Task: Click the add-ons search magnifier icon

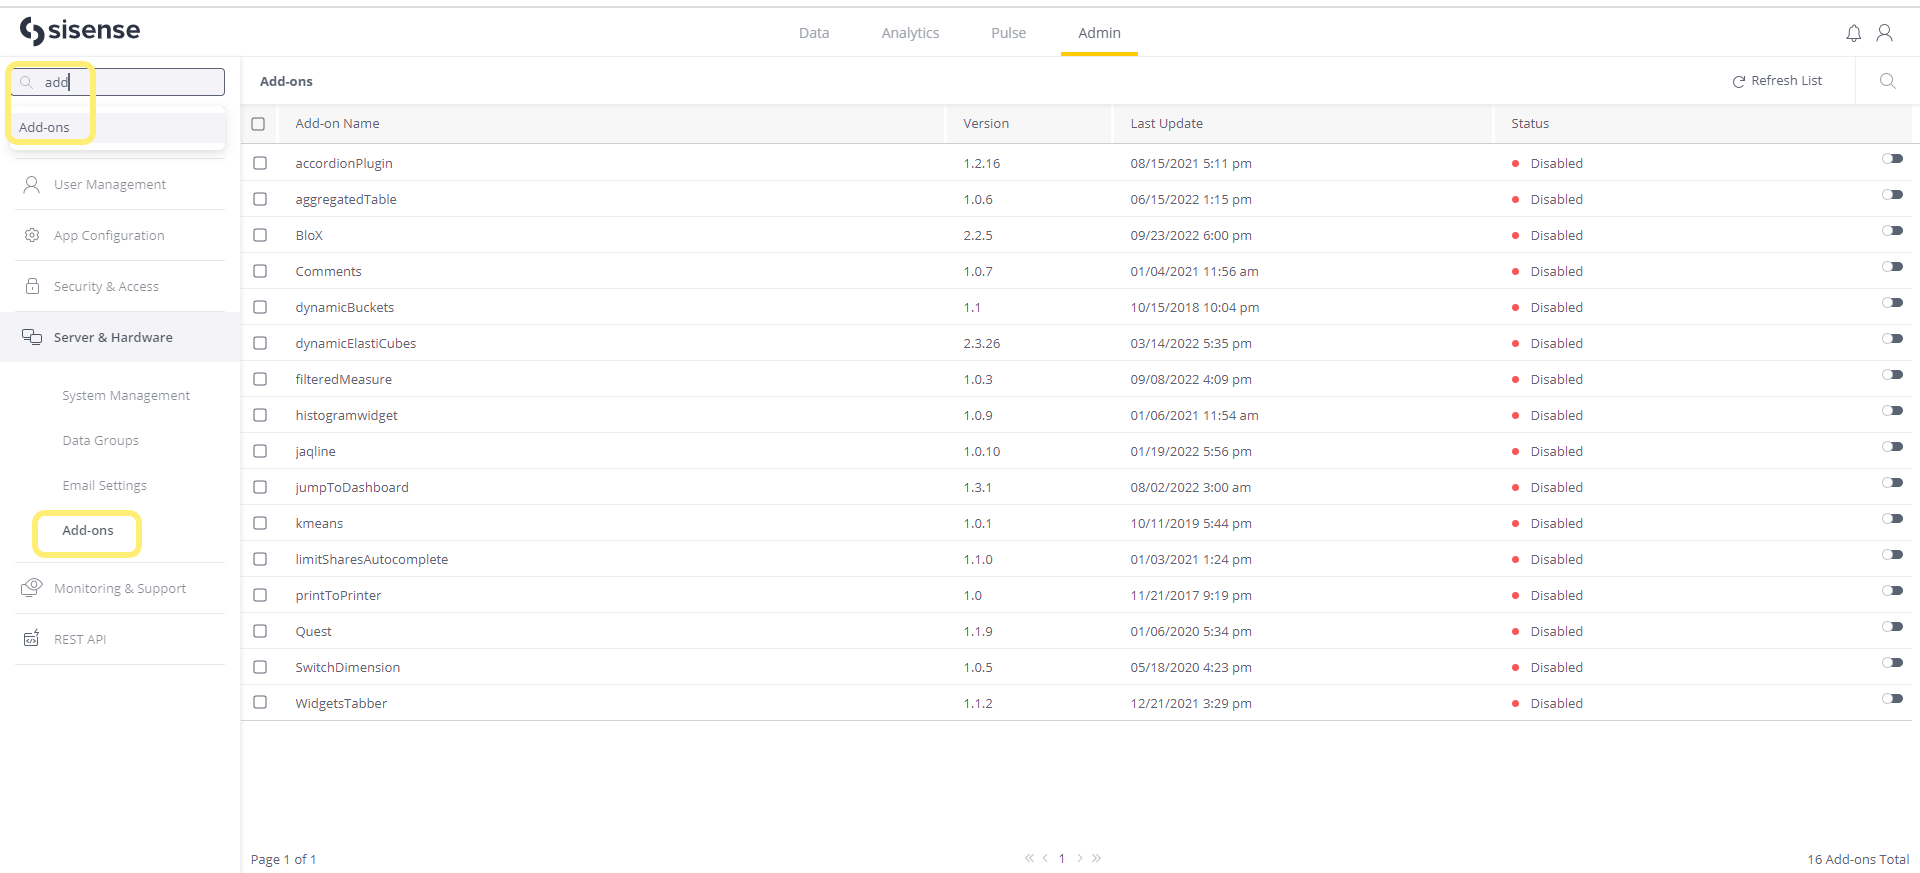Action: pyautogui.click(x=1887, y=81)
